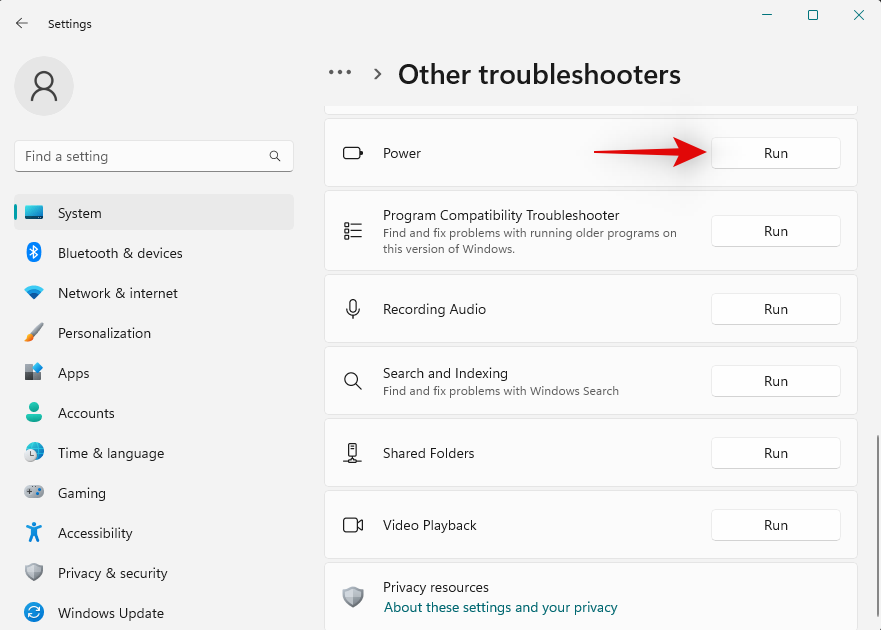Viewport: 881px width, 630px height.
Task: Click the Video Playback camera icon
Action: [x=353, y=525]
